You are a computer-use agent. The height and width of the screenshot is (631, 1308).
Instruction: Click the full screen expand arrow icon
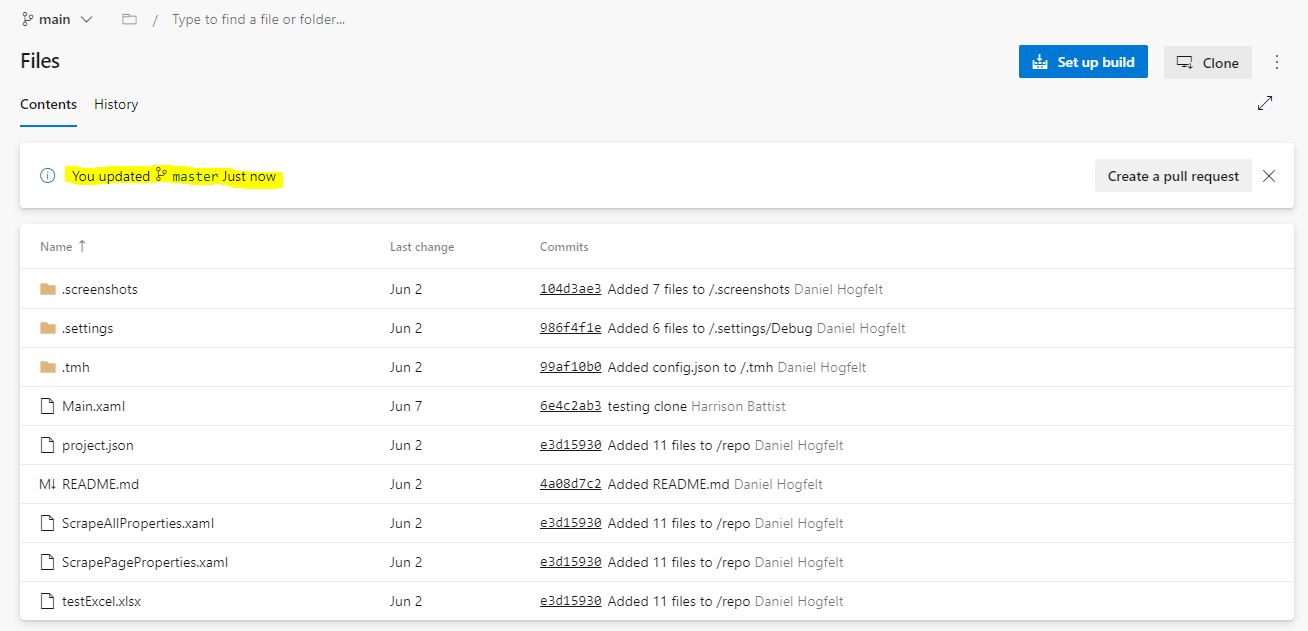click(x=1264, y=103)
